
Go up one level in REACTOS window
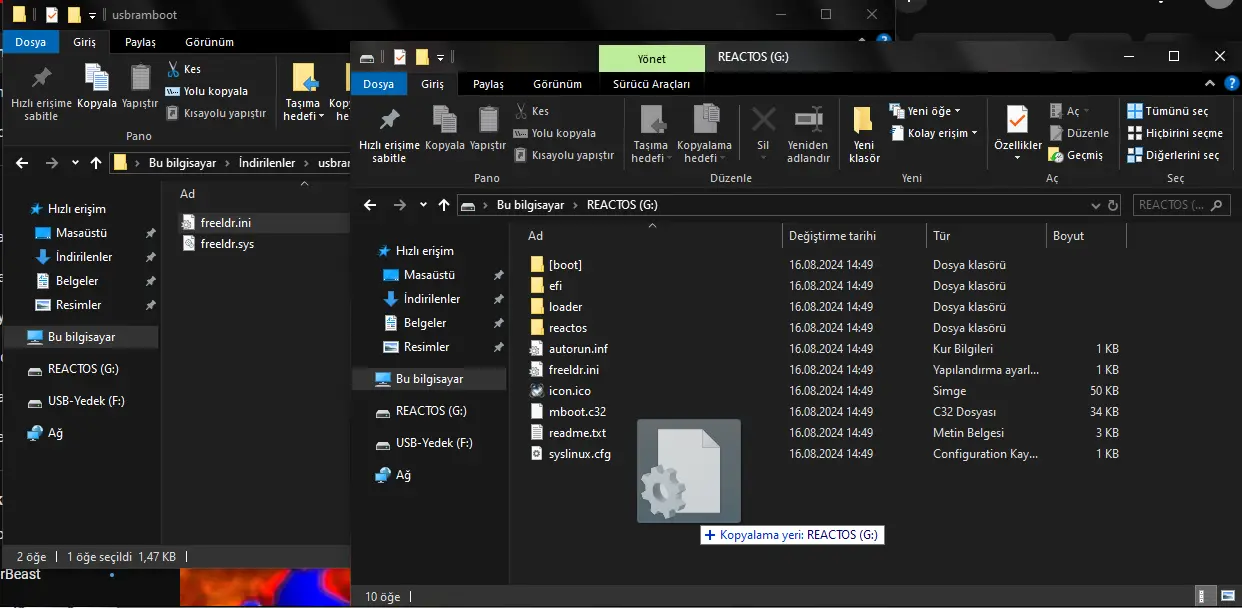[x=444, y=205]
